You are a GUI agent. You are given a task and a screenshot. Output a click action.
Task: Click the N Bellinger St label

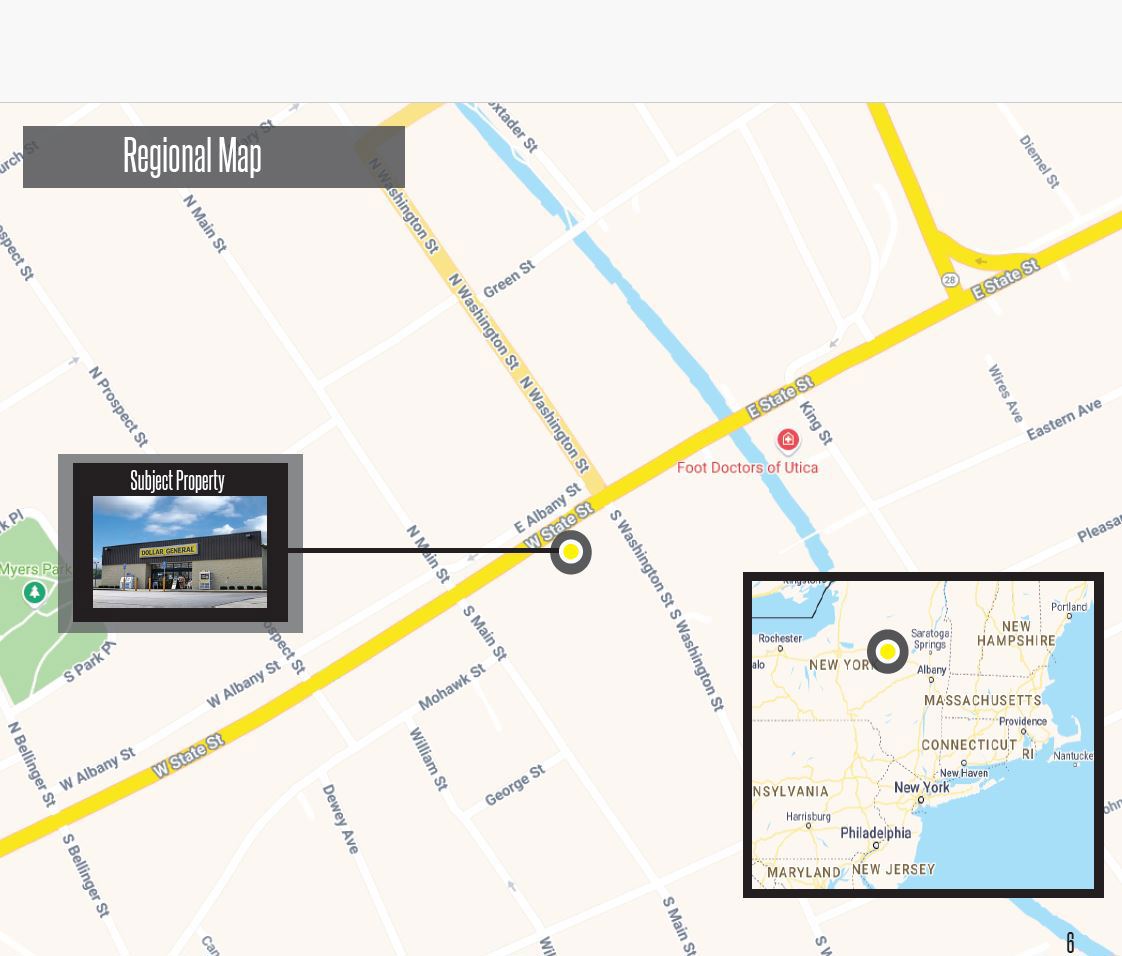31,764
